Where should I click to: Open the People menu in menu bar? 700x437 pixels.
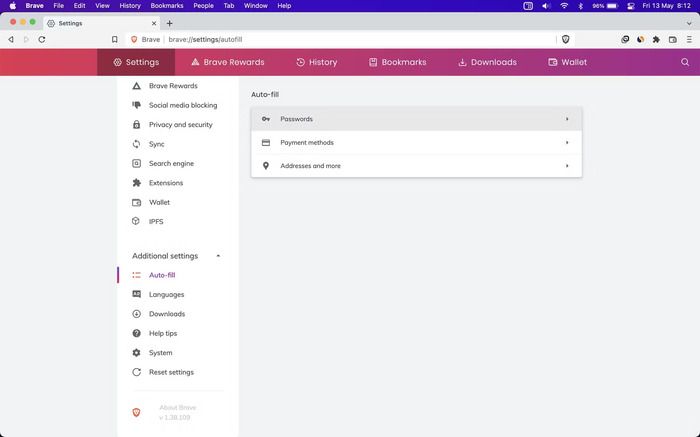pyautogui.click(x=203, y=6)
